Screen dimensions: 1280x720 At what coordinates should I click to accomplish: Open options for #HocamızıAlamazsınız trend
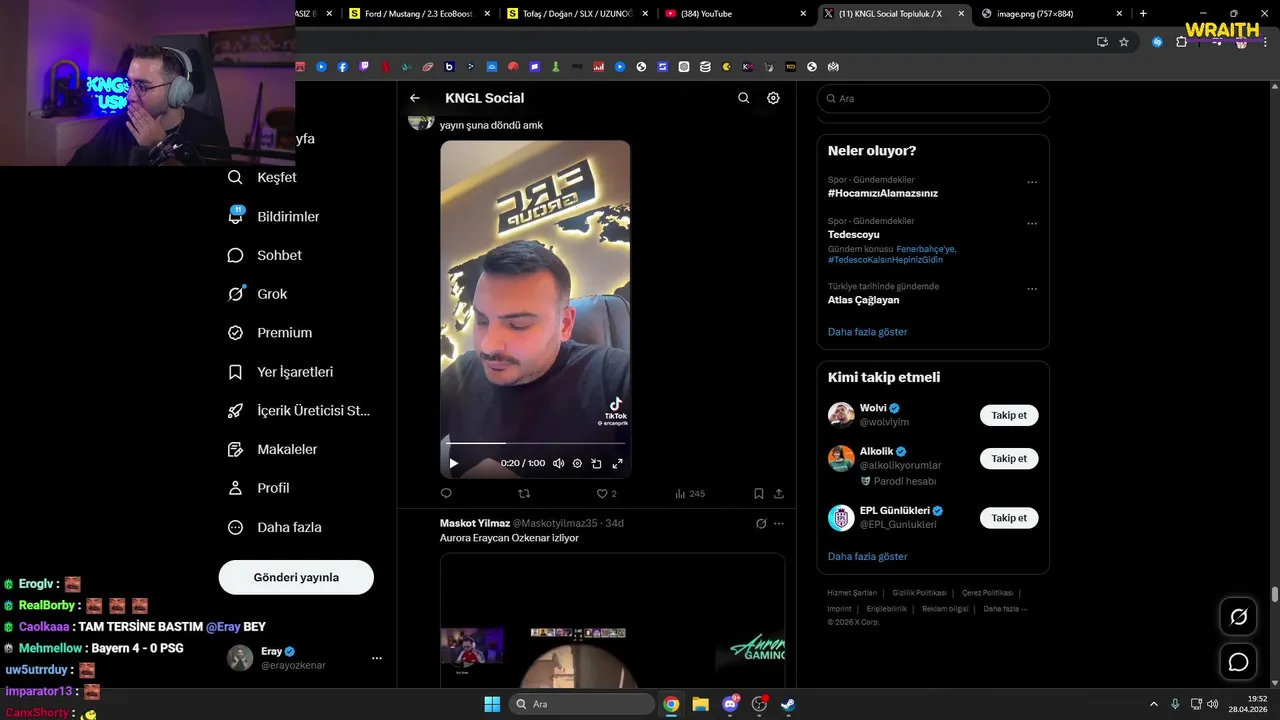[x=1032, y=182]
